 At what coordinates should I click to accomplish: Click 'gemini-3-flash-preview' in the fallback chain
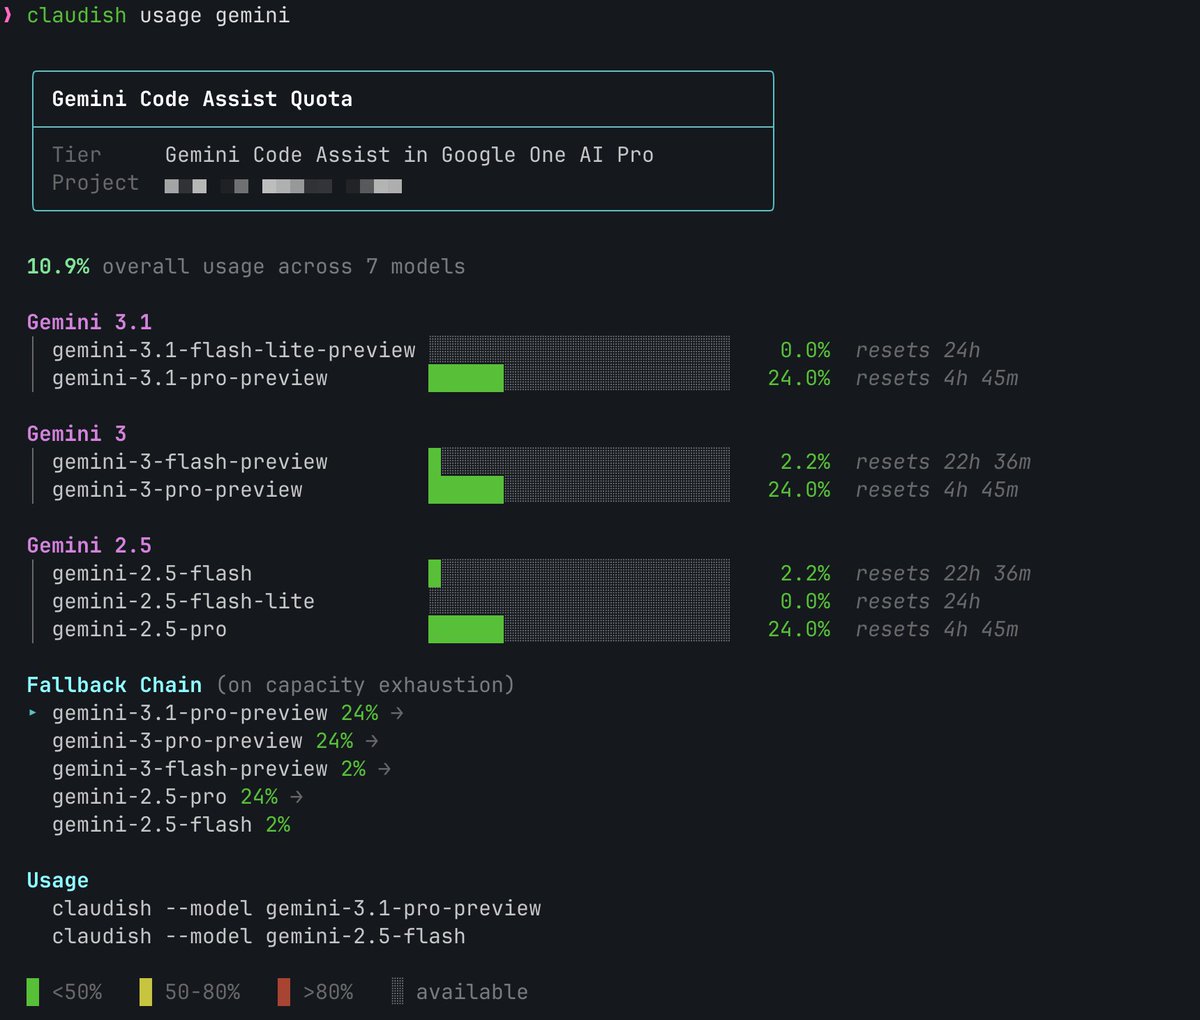pos(190,769)
